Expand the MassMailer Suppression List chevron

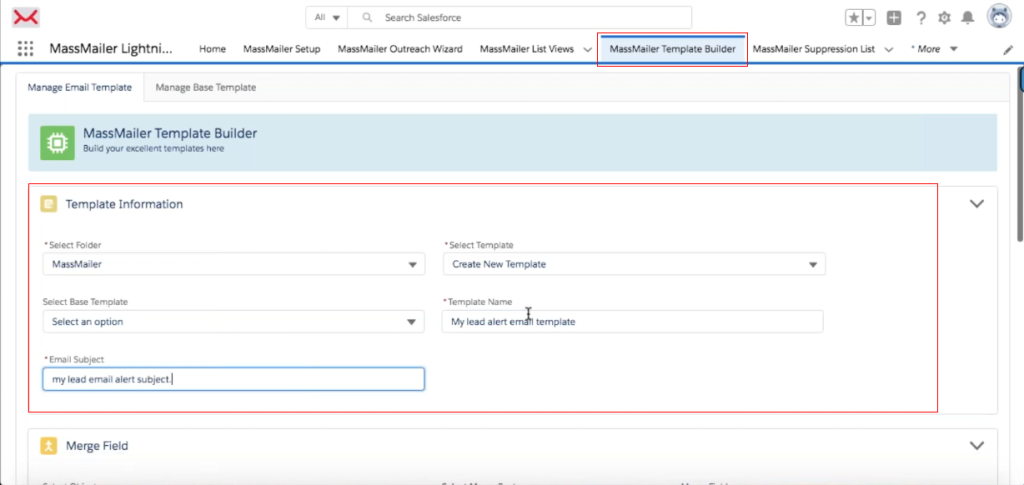[x=888, y=50]
